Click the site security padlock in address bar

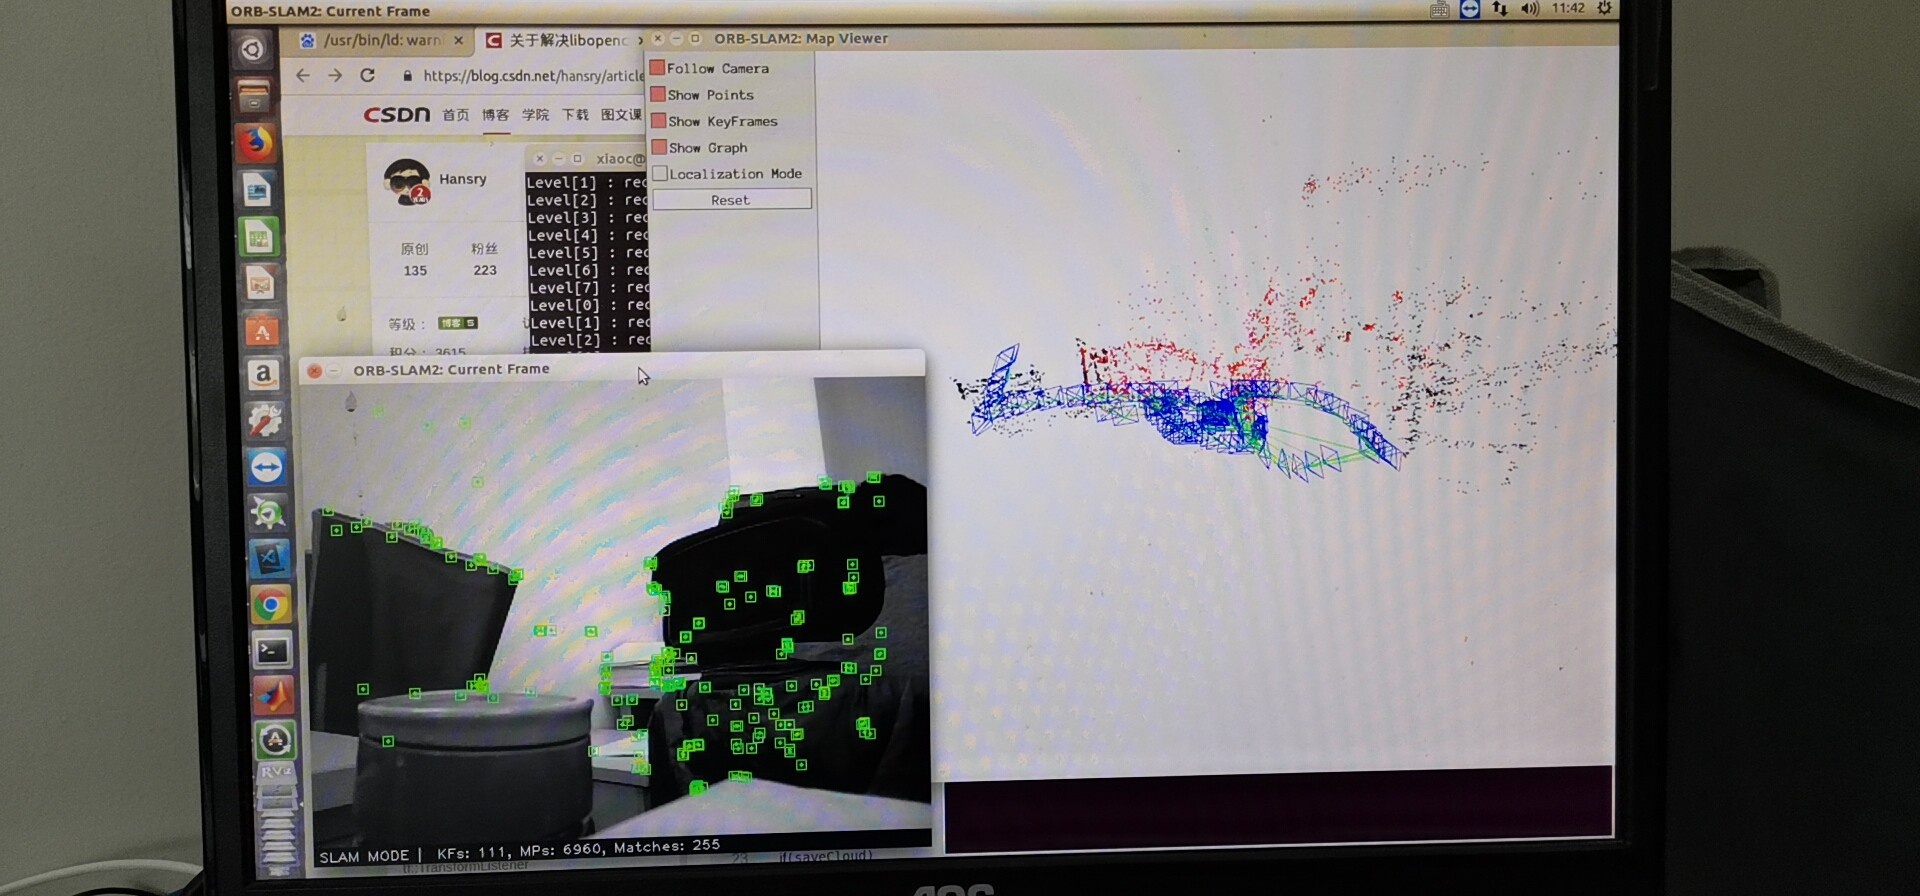tap(407, 76)
